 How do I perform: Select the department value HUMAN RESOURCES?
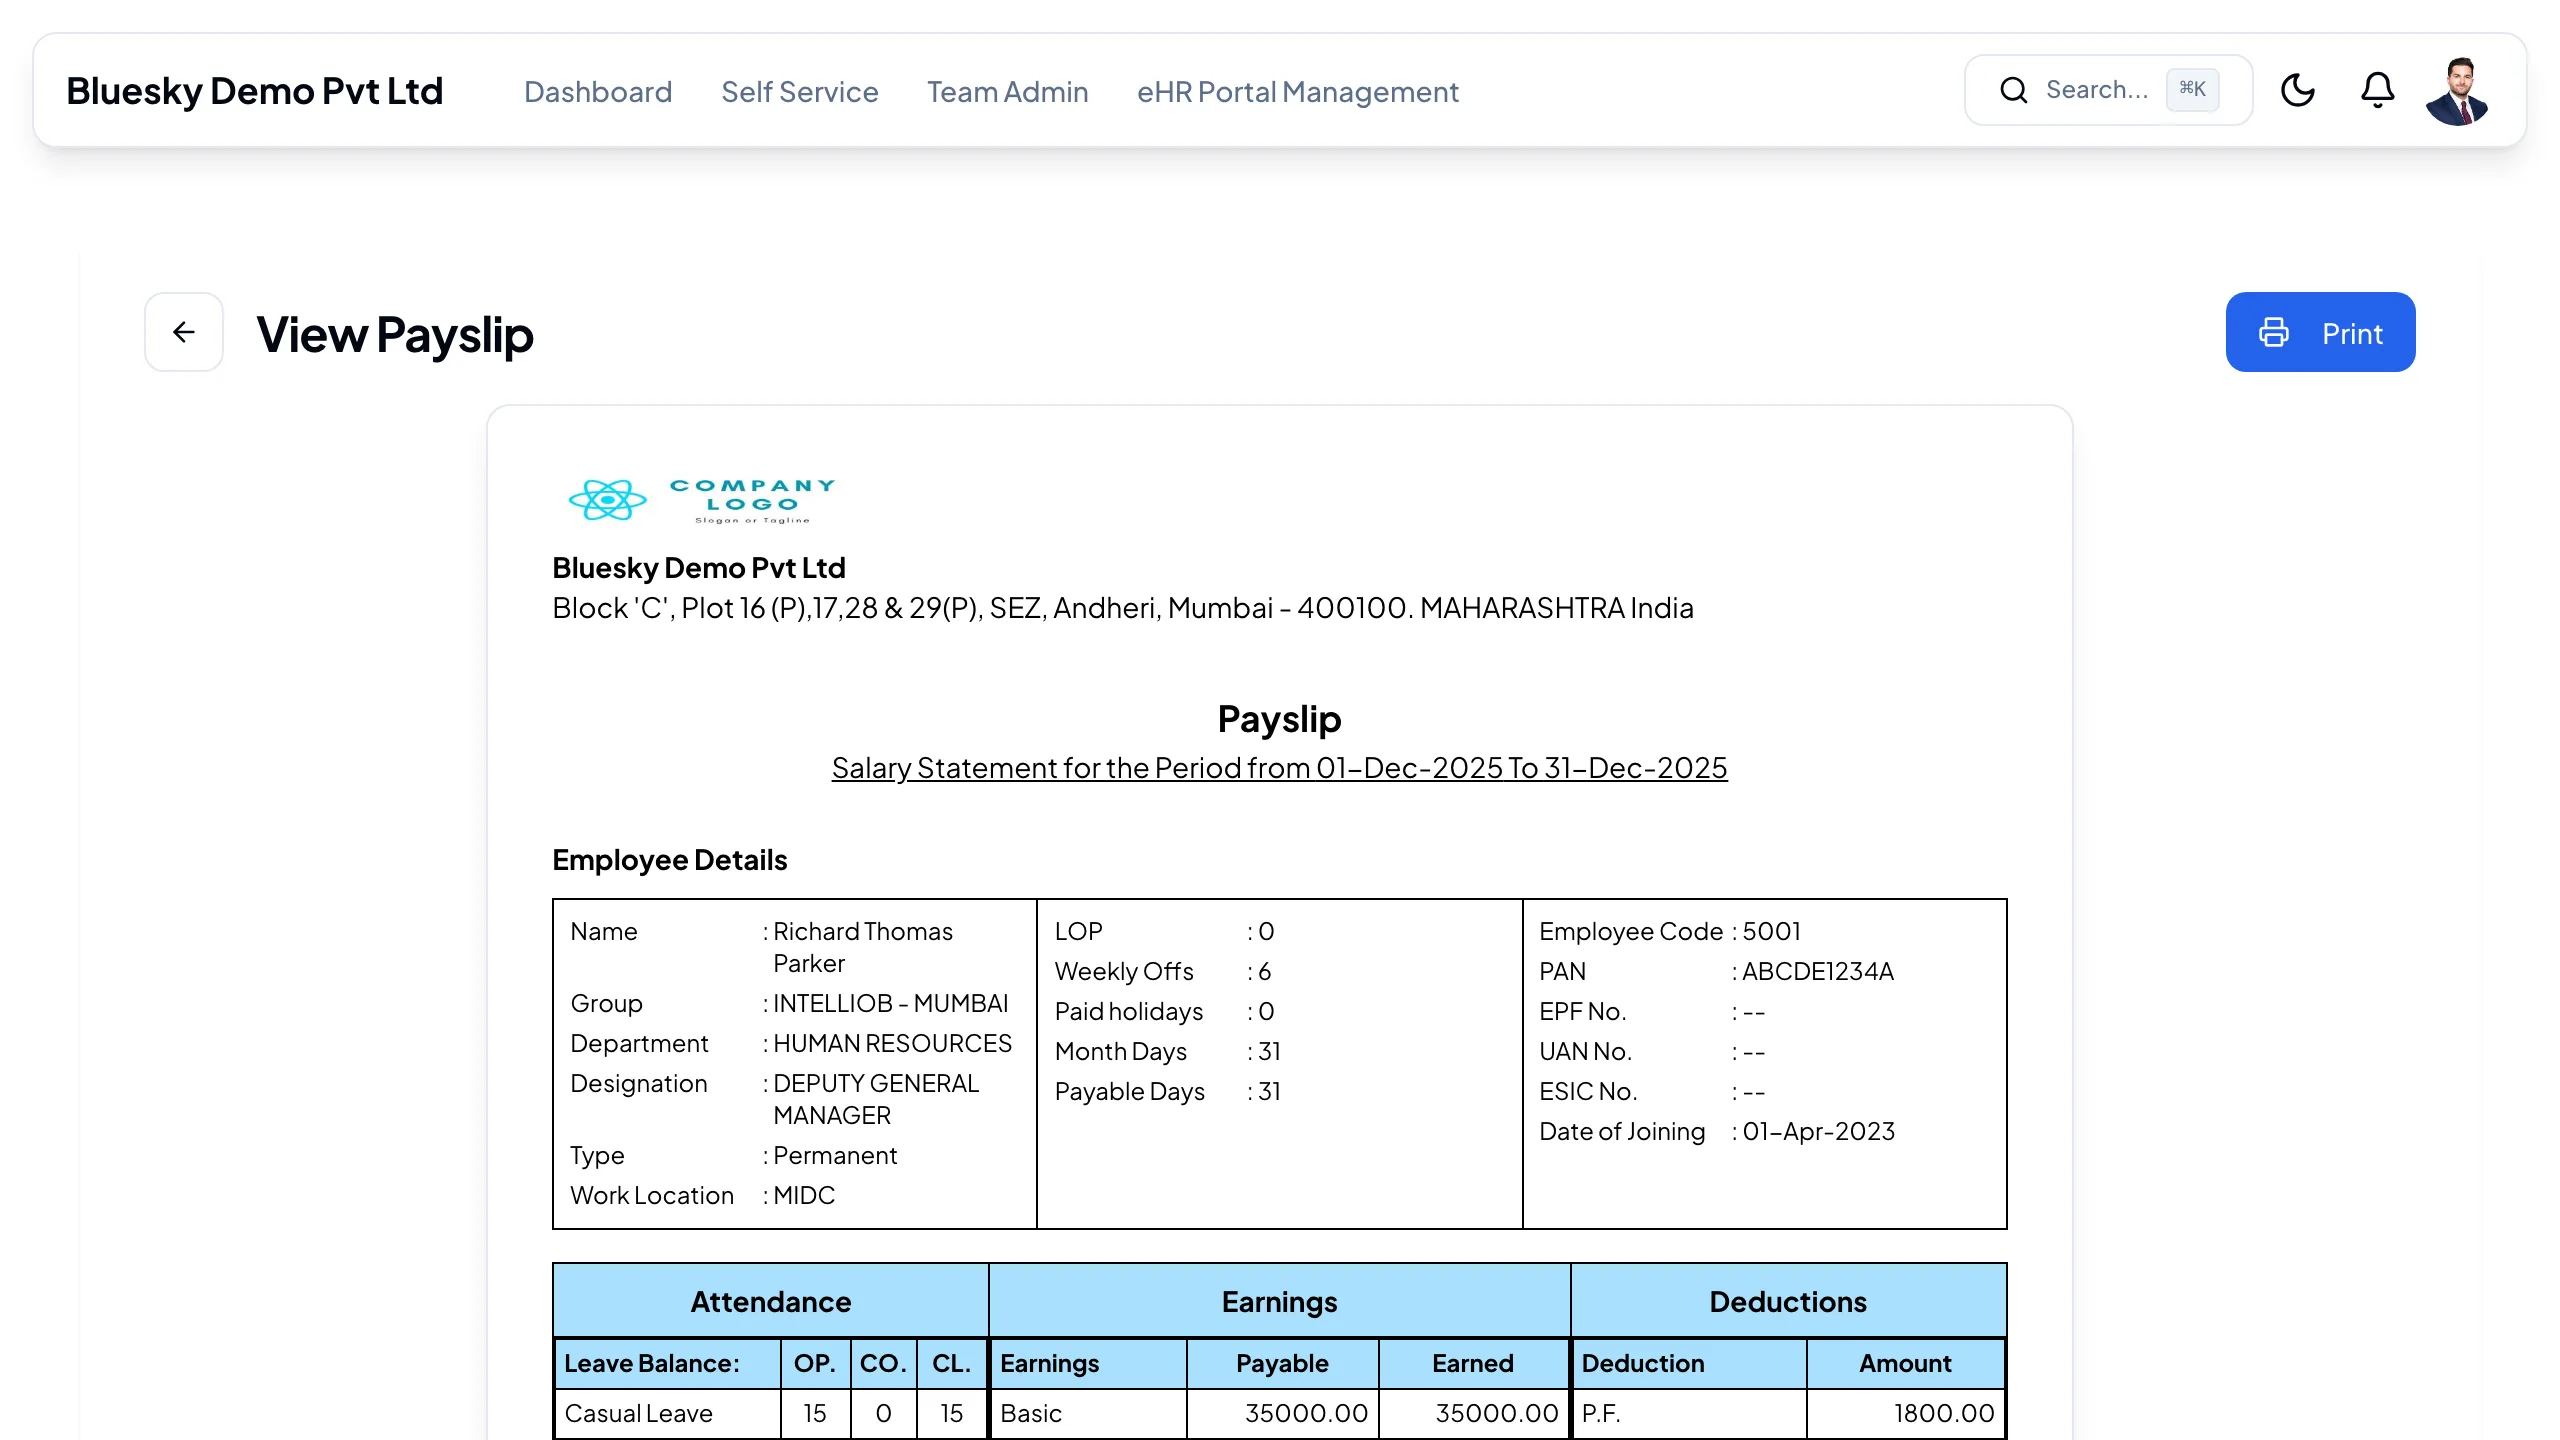893,1043
